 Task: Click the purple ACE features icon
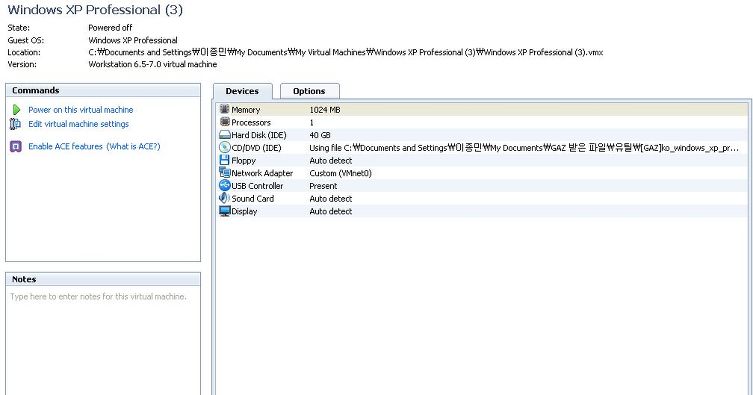[16, 146]
